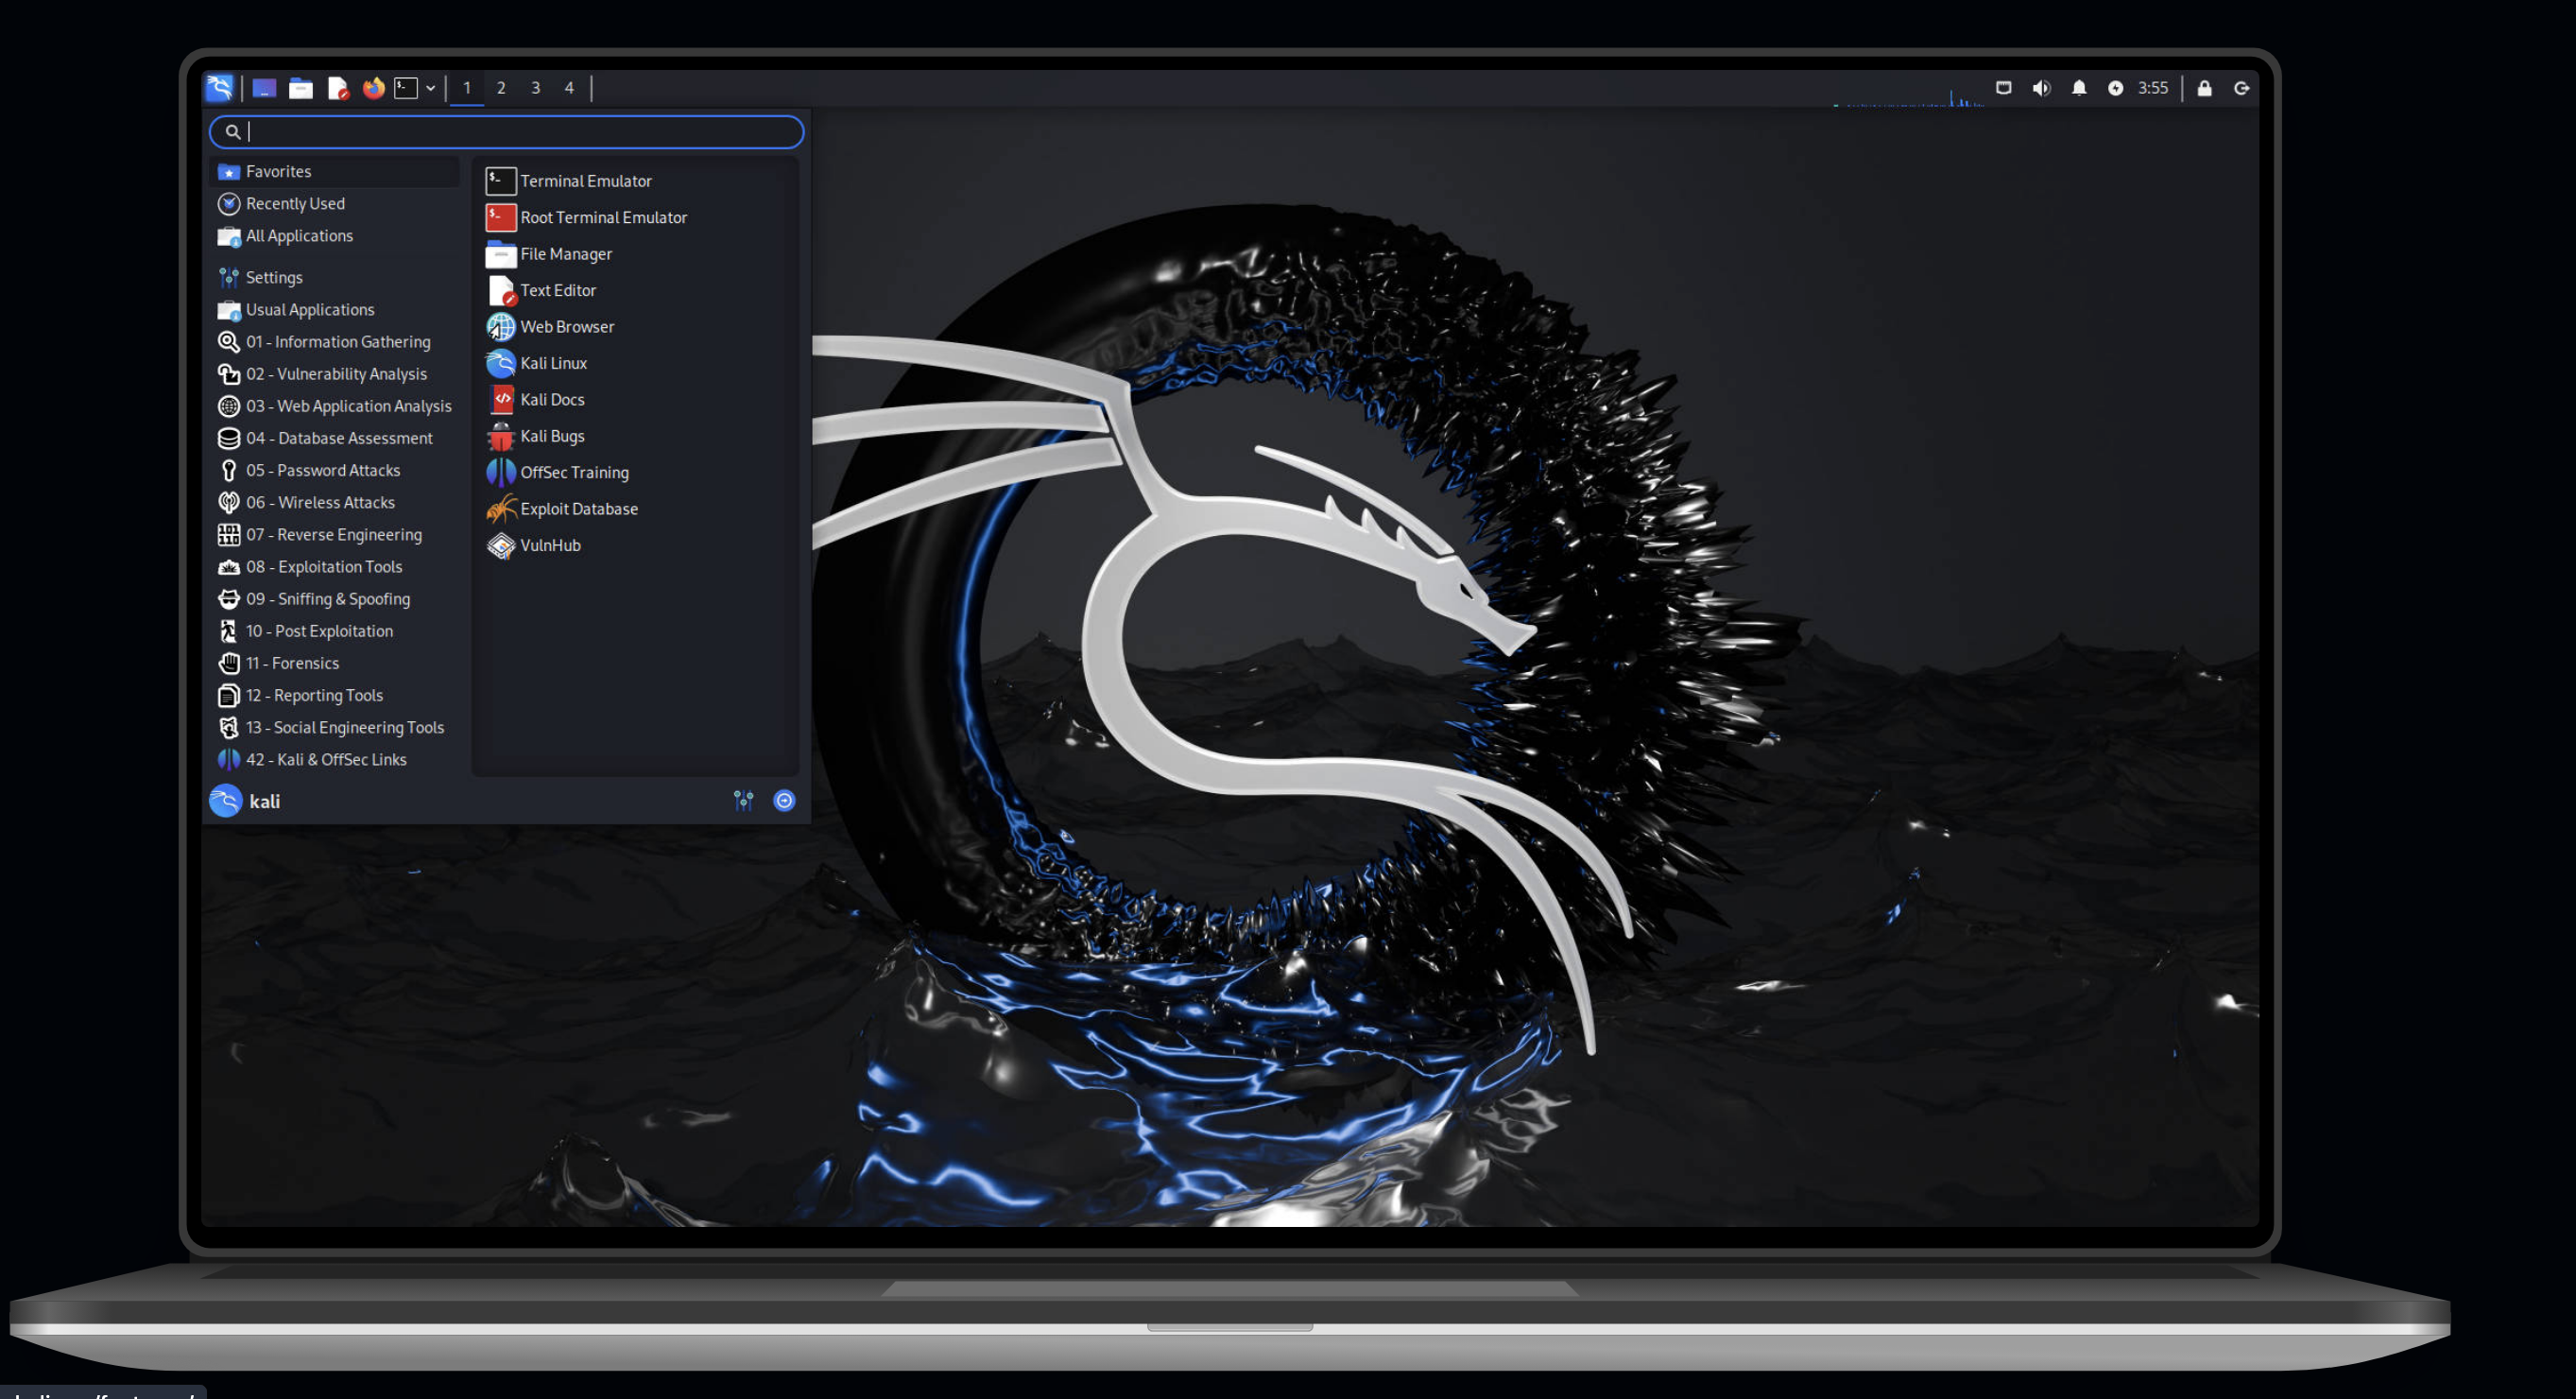Open 11 - Forensics category
Image resolution: width=2576 pixels, height=1399 pixels.
pyautogui.click(x=335, y=663)
